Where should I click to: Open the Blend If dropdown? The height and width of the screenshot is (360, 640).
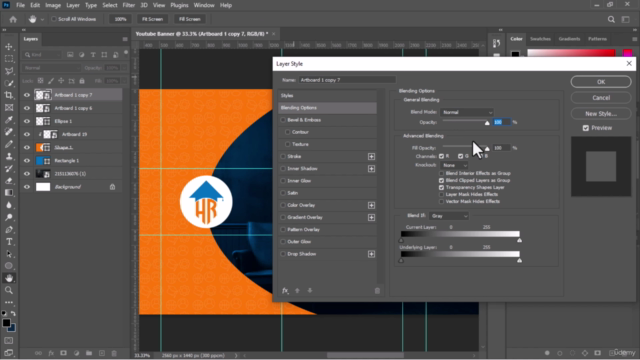(449, 216)
